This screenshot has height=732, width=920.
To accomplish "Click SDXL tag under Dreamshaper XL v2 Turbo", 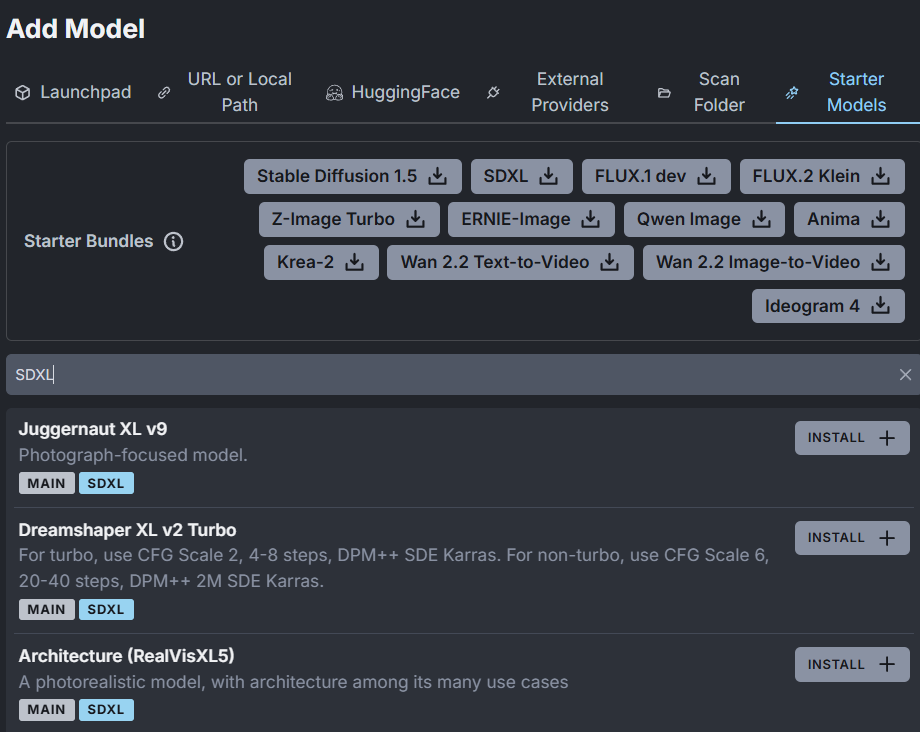I will pos(106,609).
